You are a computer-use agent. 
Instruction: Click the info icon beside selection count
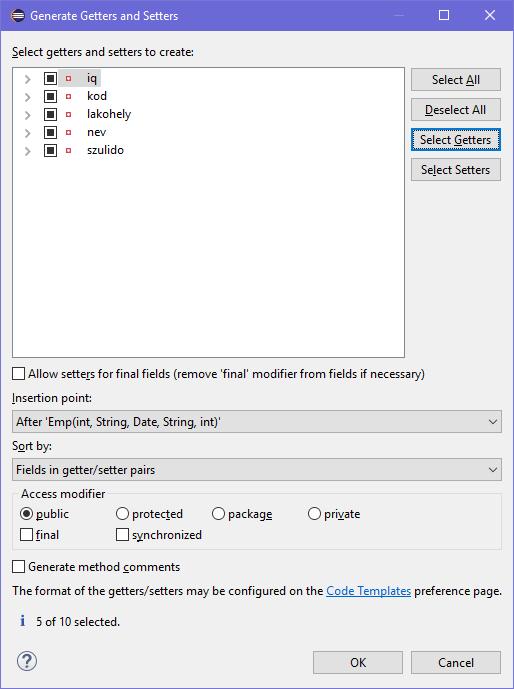[22, 621]
